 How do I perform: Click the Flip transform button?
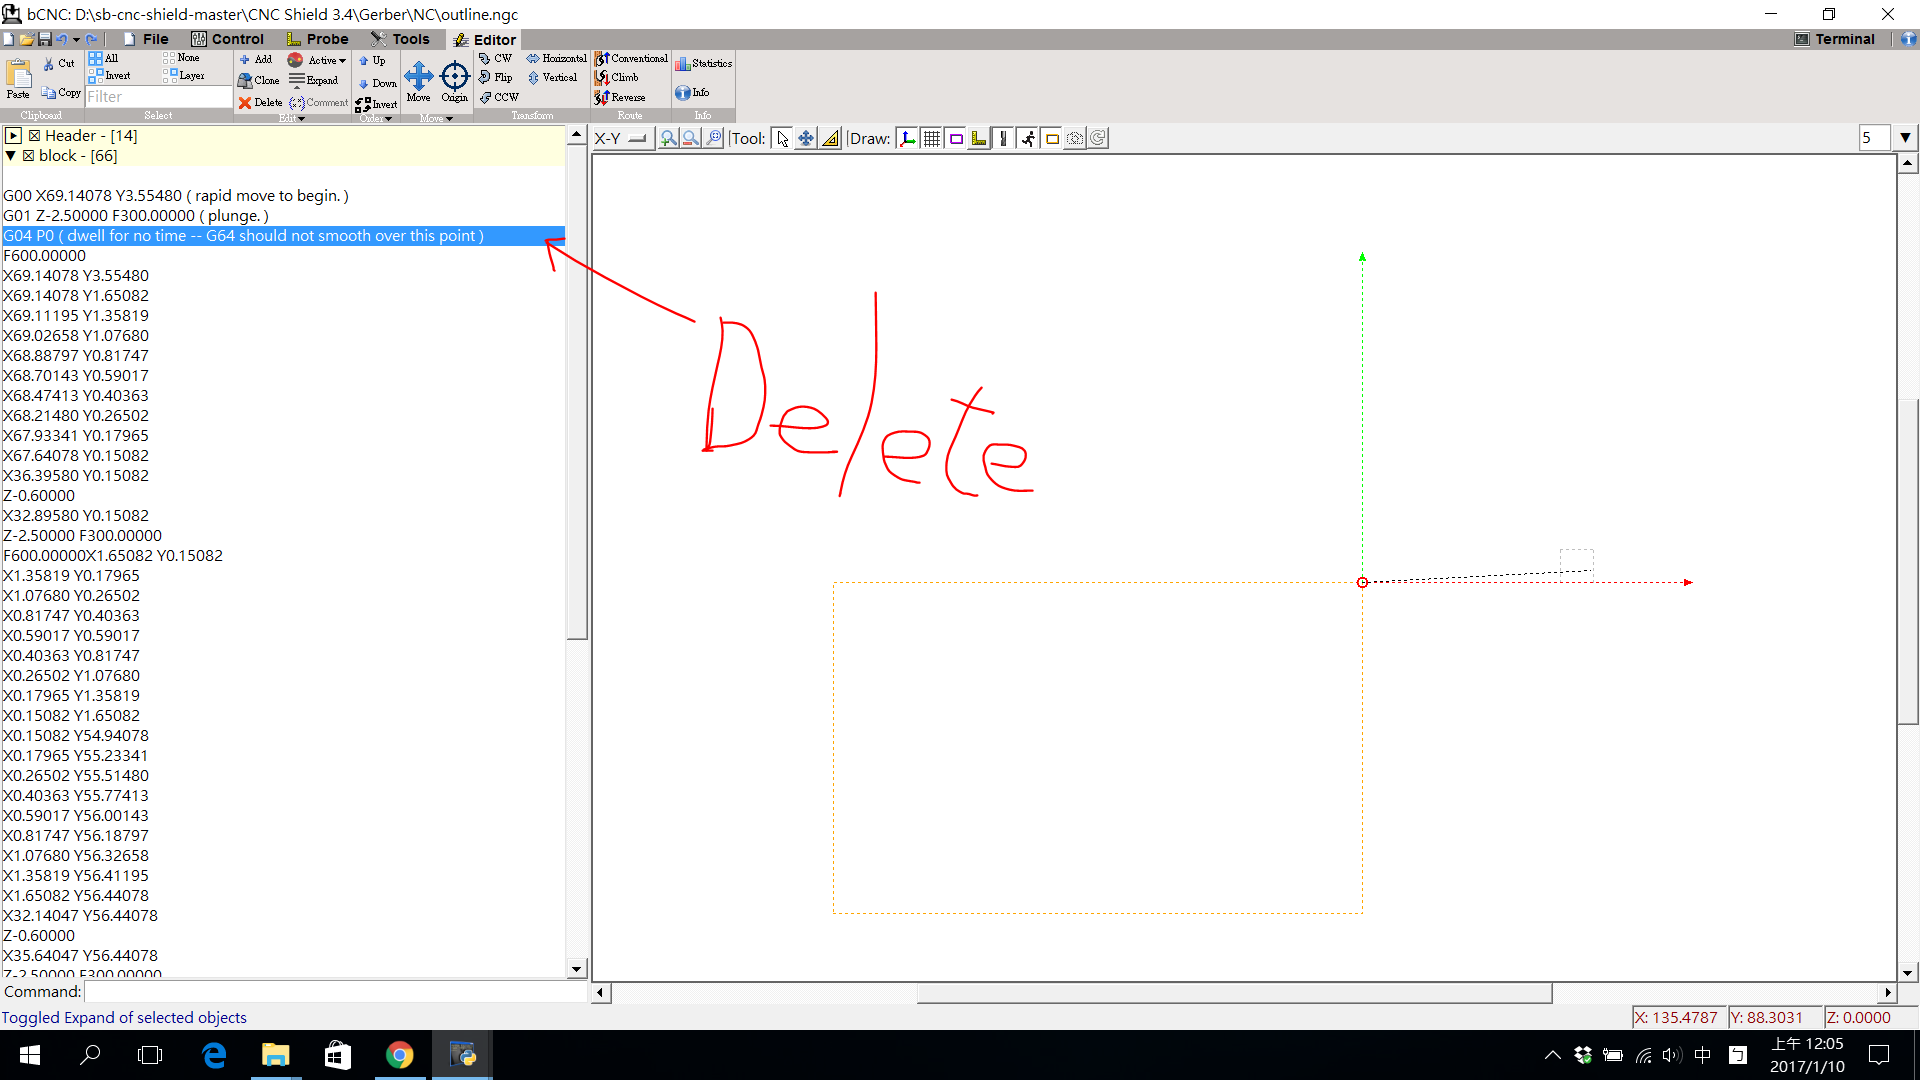coord(495,77)
